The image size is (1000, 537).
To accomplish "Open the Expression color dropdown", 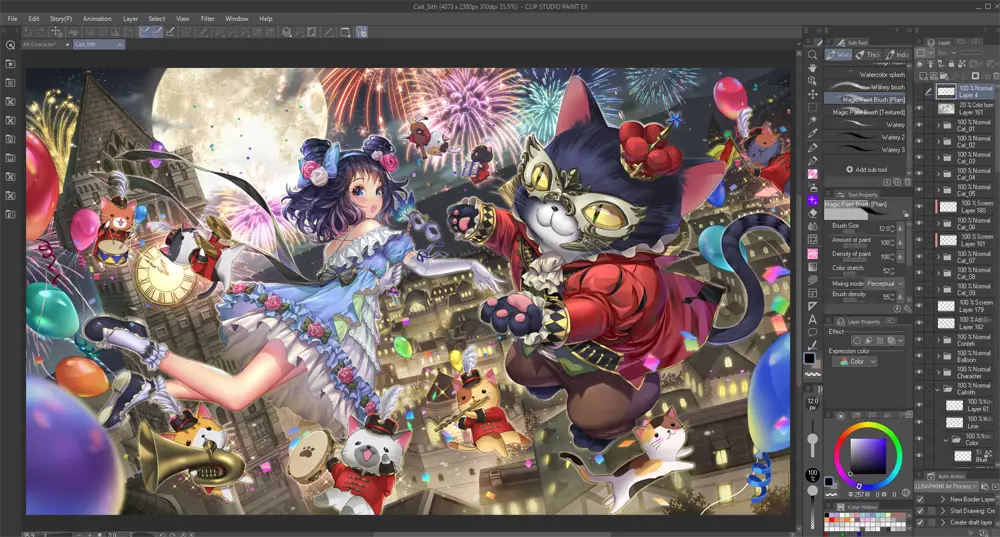I will 855,362.
